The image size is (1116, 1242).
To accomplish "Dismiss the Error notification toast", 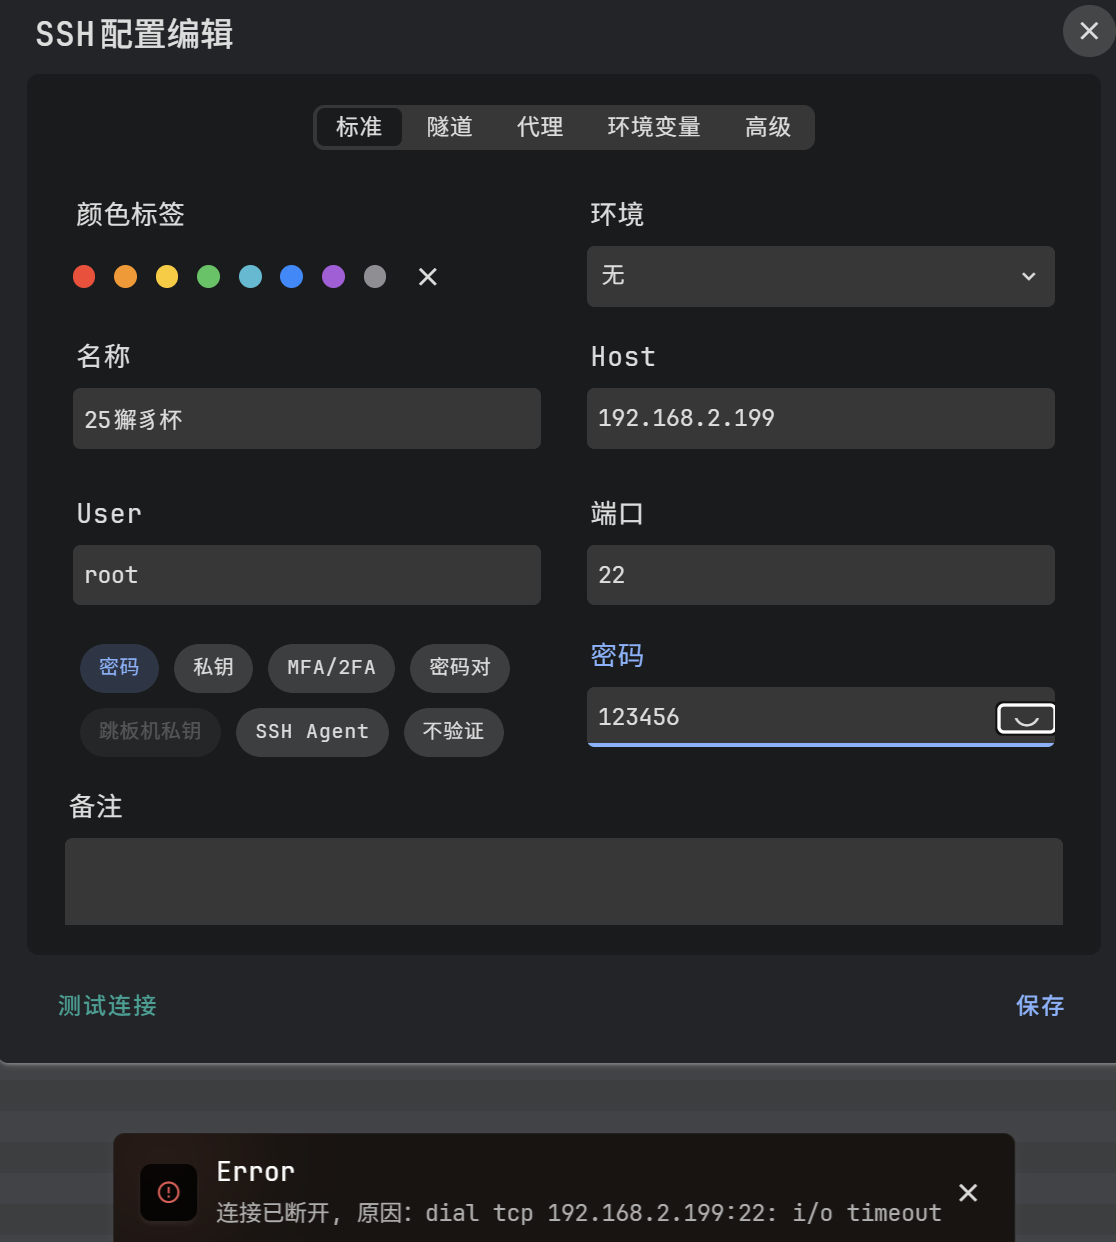I will click(968, 1192).
